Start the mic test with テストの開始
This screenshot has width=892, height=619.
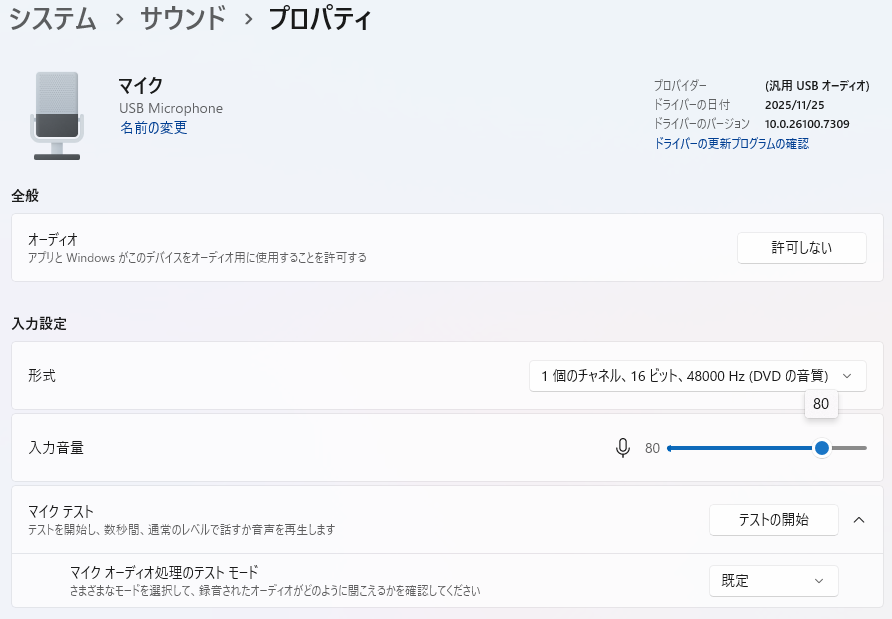[x=773, y=520]
